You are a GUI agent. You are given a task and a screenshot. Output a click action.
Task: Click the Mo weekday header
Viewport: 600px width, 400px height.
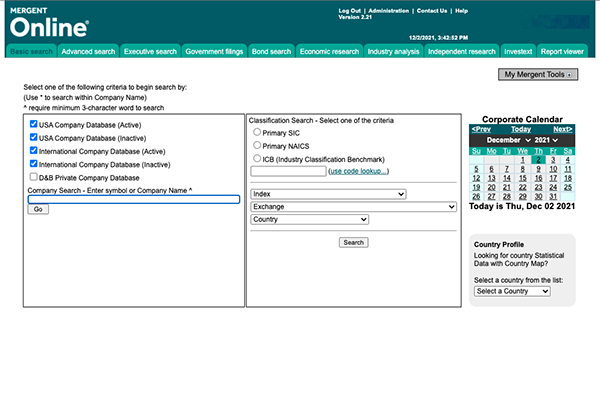[492, 151]
